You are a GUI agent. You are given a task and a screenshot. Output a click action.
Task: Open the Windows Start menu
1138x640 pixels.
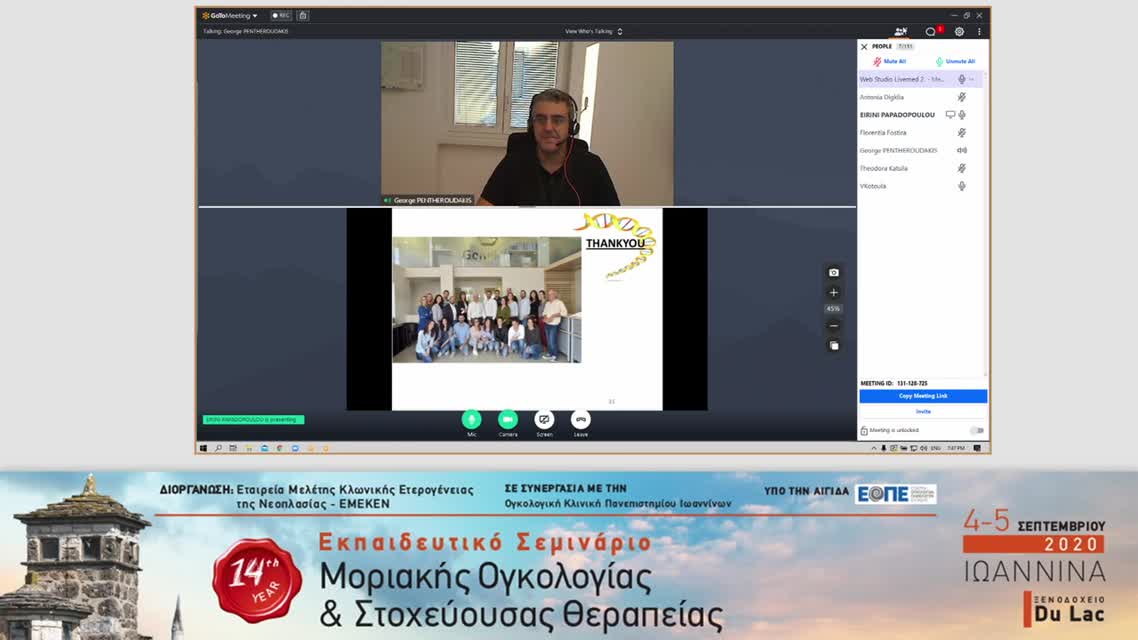pos(203,448)
